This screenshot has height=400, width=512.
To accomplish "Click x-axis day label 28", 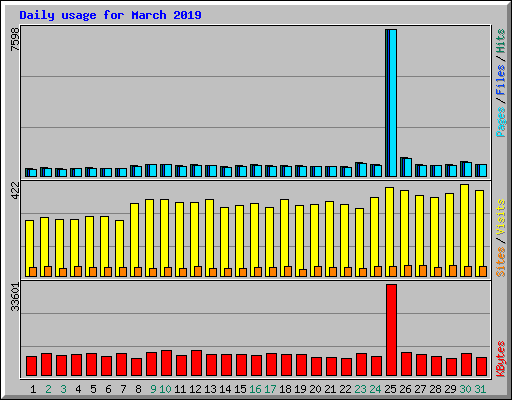I will (x=435, y=389).
